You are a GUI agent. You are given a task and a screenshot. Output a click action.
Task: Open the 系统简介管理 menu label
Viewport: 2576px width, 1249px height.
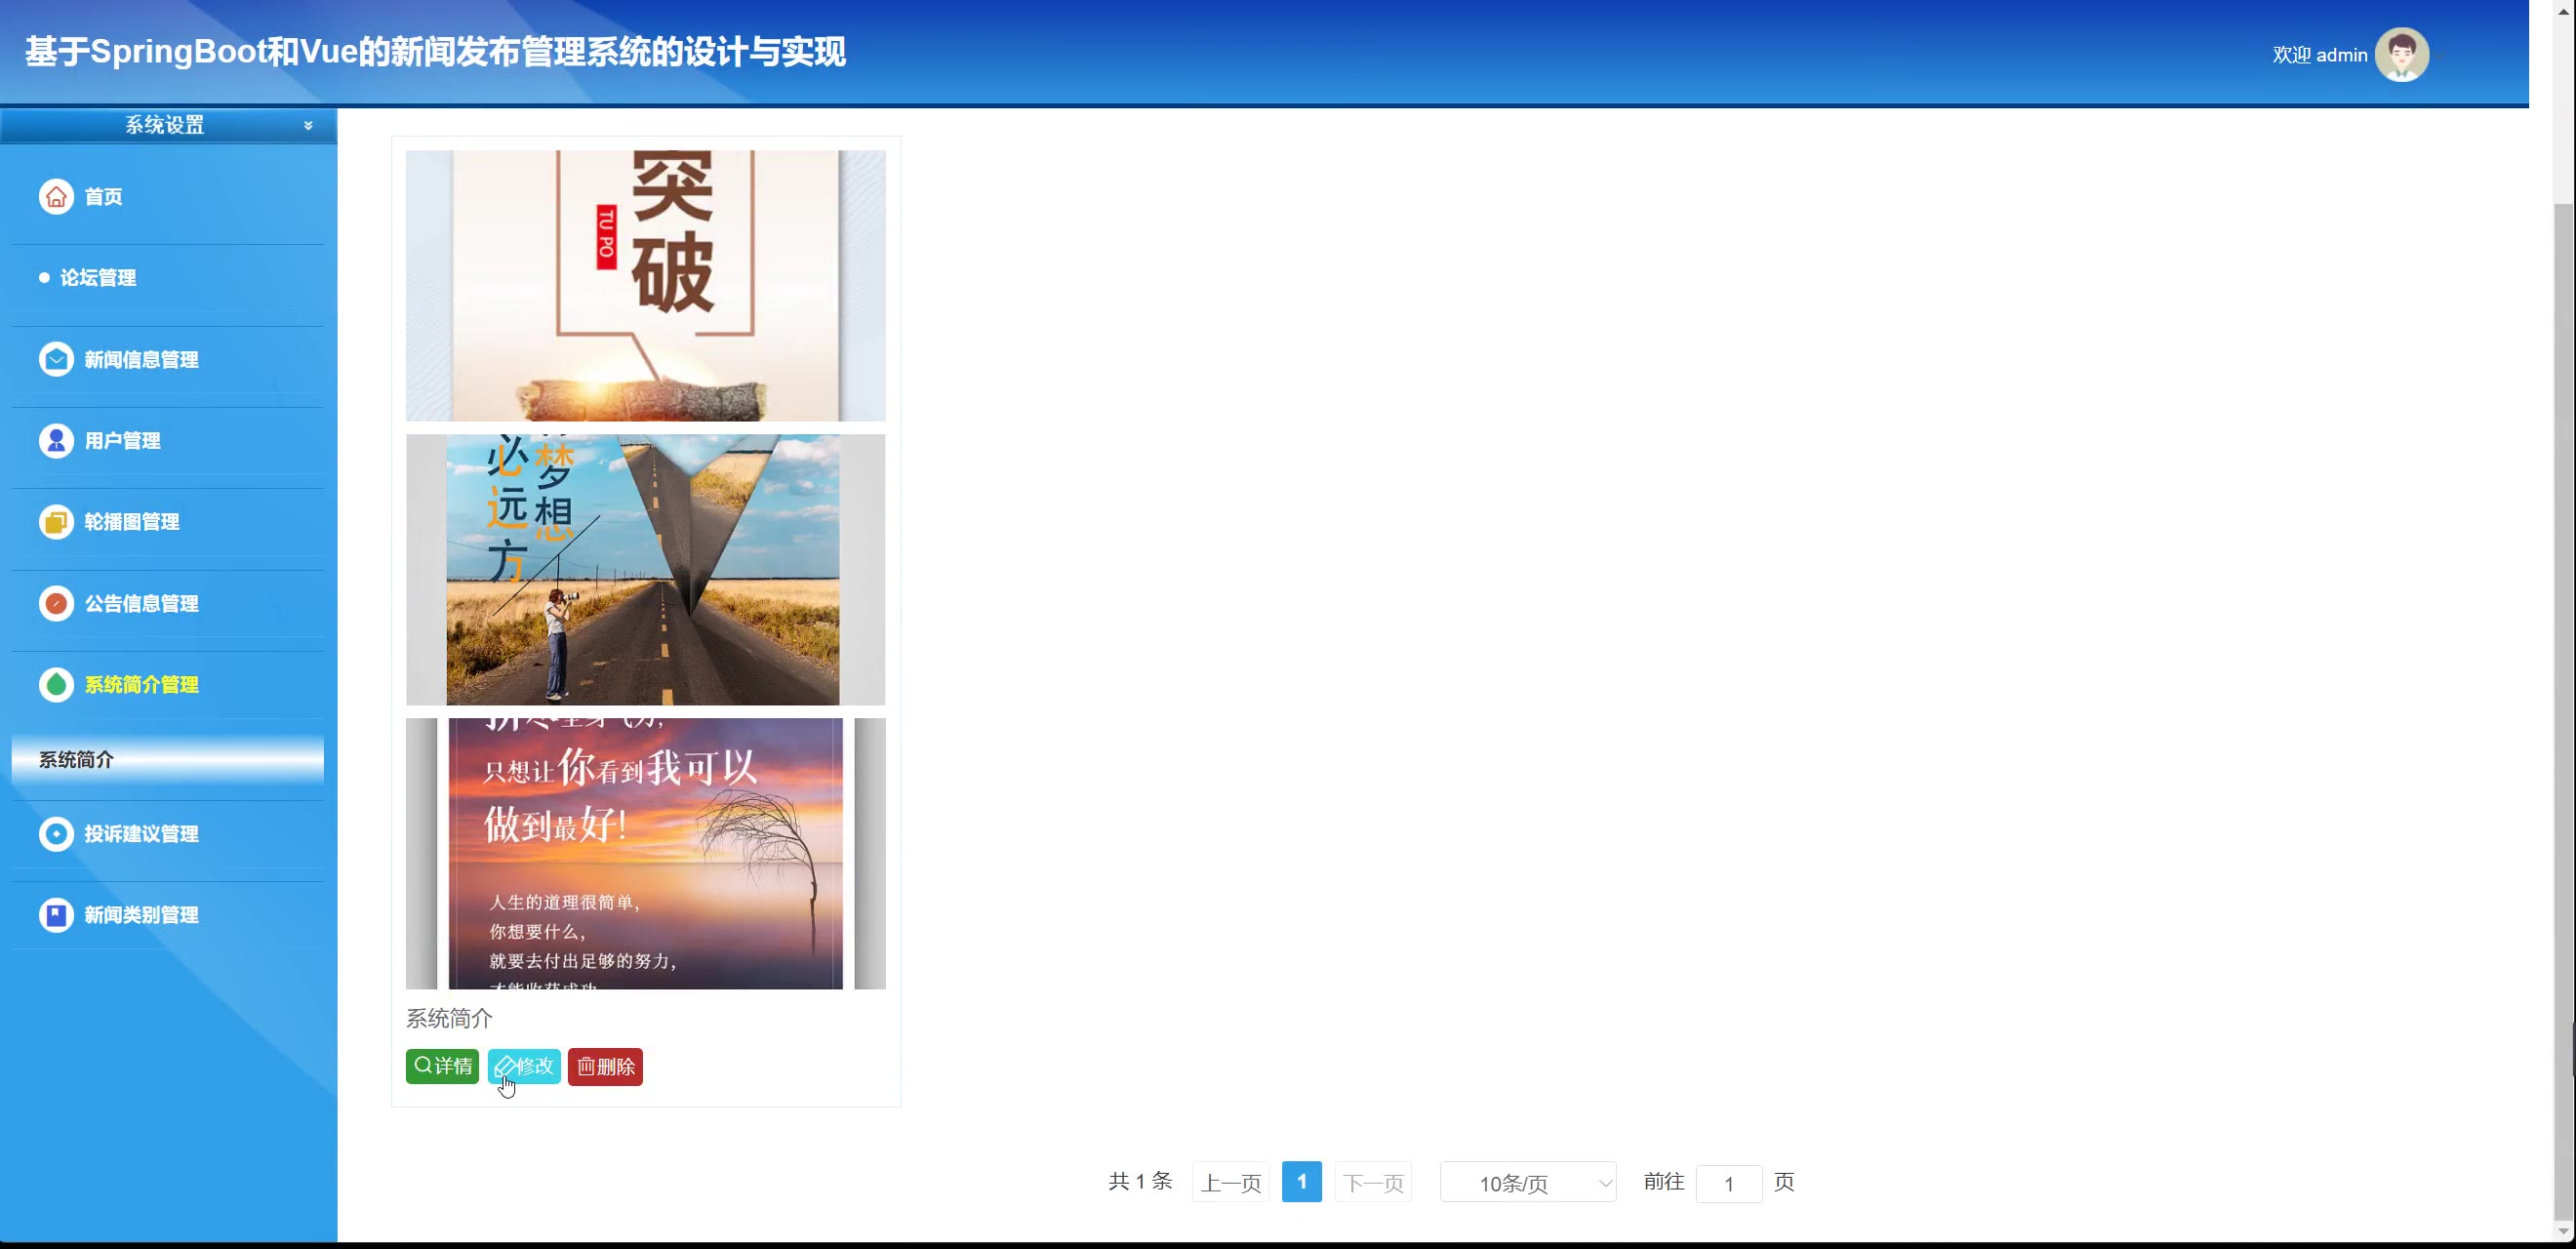(x=141, y=685)
